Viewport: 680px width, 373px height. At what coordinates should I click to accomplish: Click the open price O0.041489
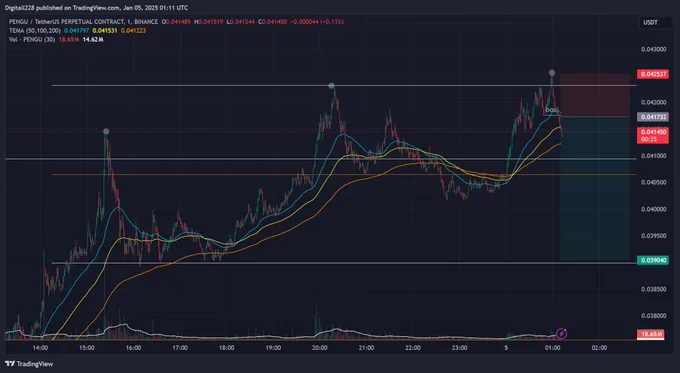click(176, 22)
